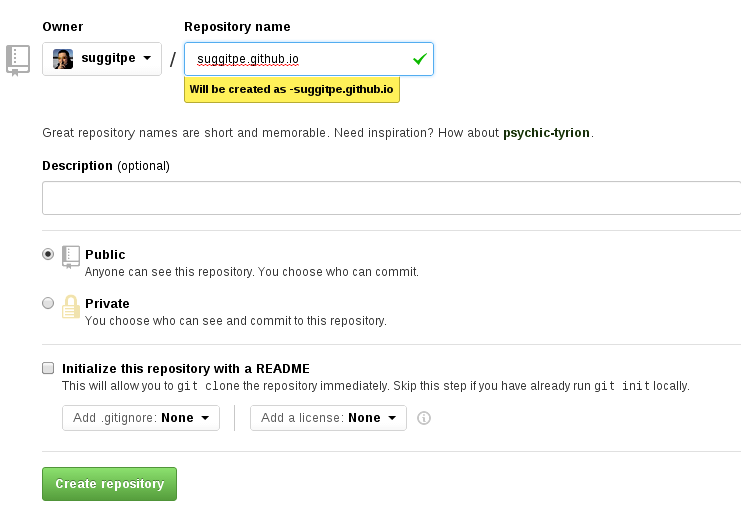Select the Private visibility radio button

(48, 304)
